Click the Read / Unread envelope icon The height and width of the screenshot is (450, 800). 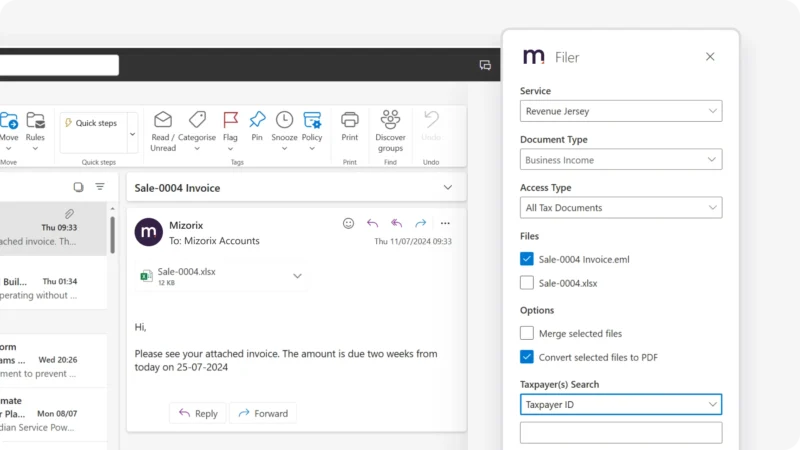[163, 119]
